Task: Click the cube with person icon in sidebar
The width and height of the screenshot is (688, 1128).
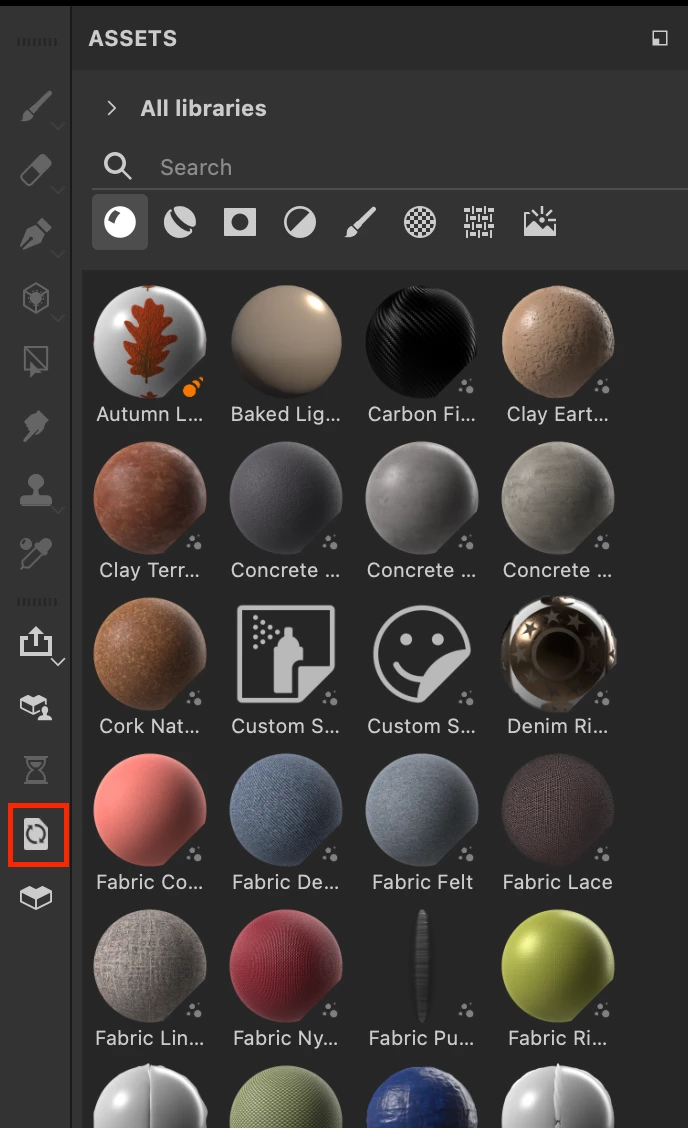Action: (35, 706)
